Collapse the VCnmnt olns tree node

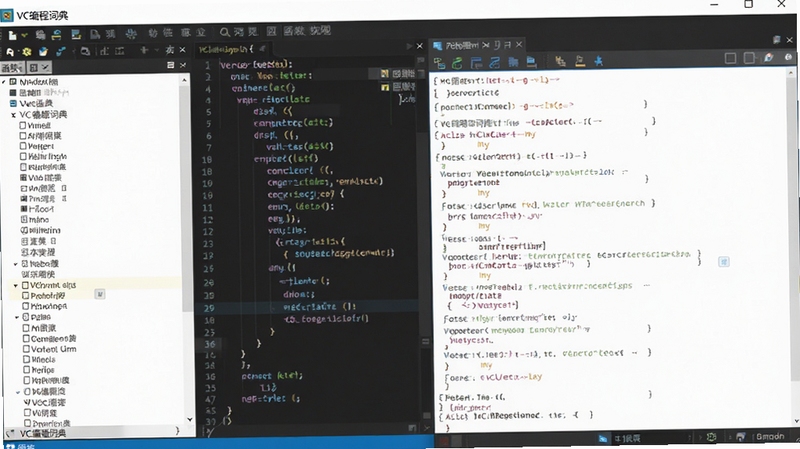[16, 285]
